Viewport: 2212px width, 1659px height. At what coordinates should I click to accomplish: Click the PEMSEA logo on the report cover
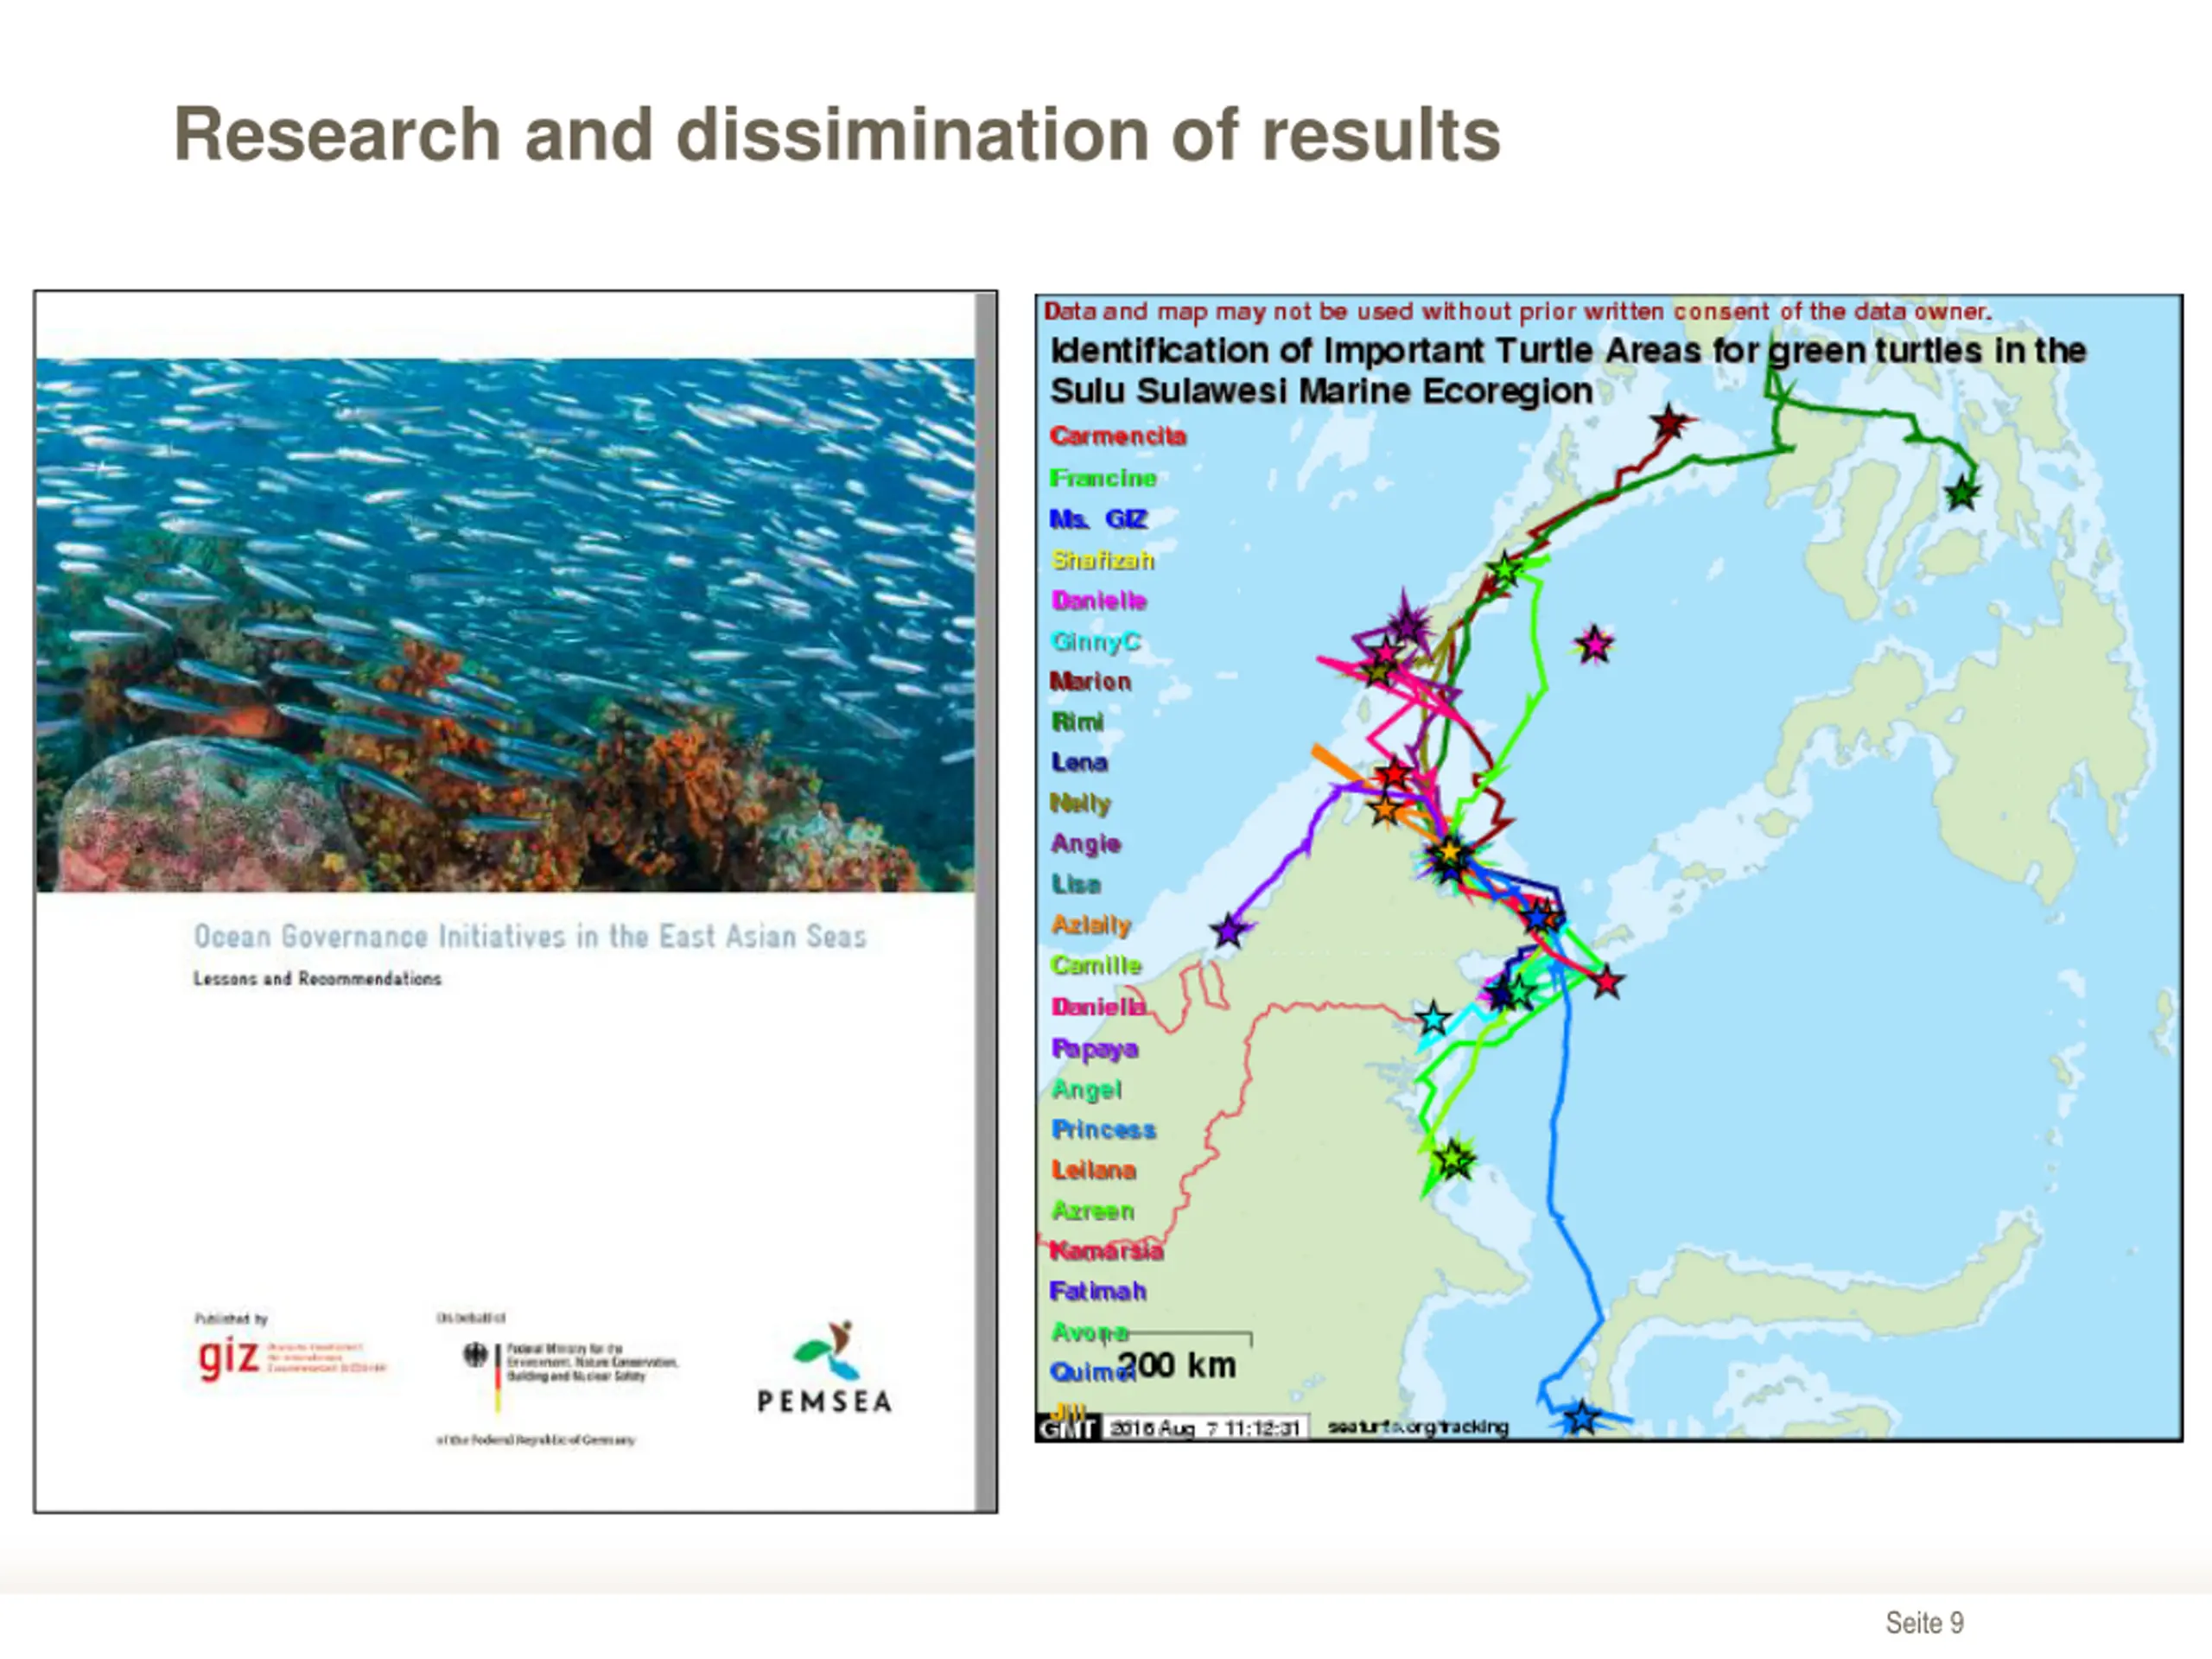tap(824, 1367)
